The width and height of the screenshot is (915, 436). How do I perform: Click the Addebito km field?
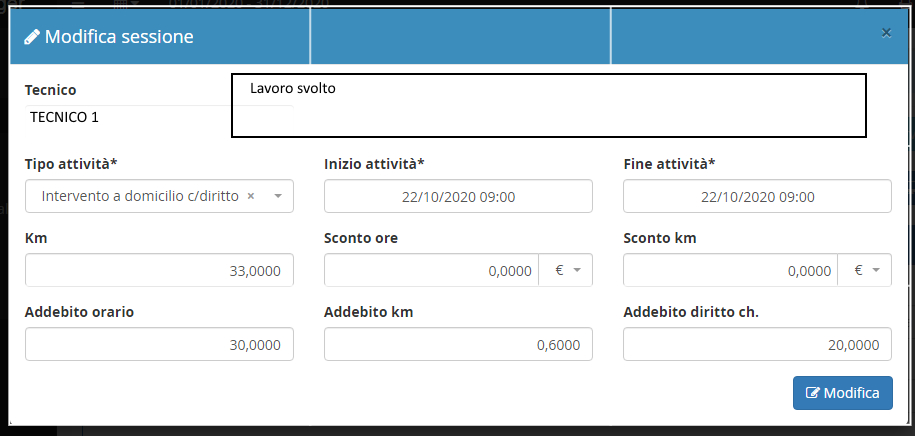coord(458,344)
